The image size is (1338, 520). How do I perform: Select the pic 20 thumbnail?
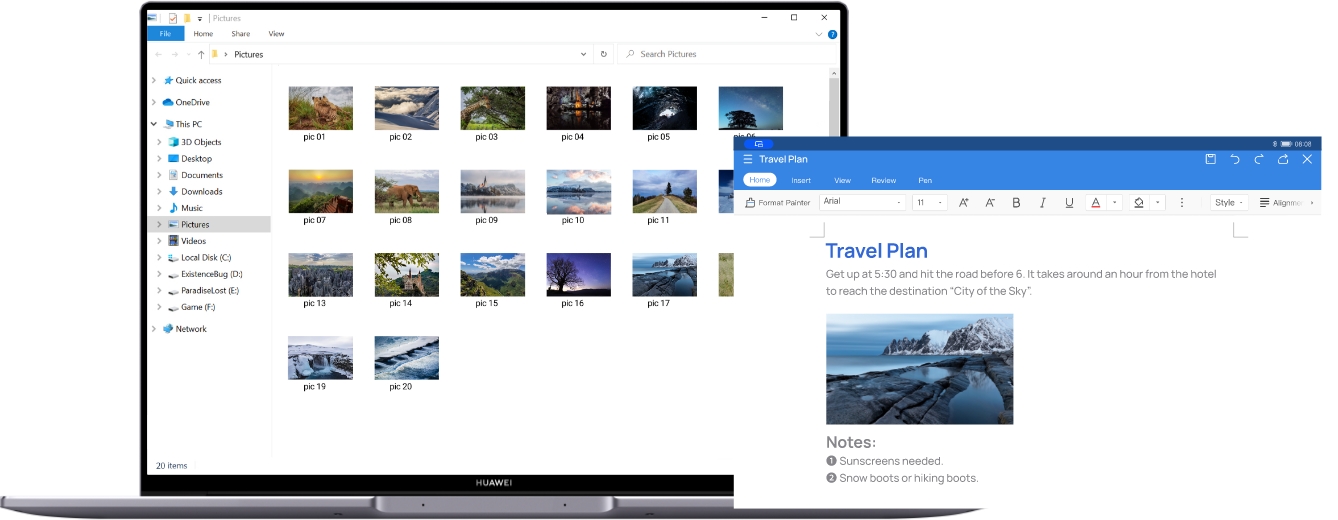pyautogui.click(x=406, y=357)
